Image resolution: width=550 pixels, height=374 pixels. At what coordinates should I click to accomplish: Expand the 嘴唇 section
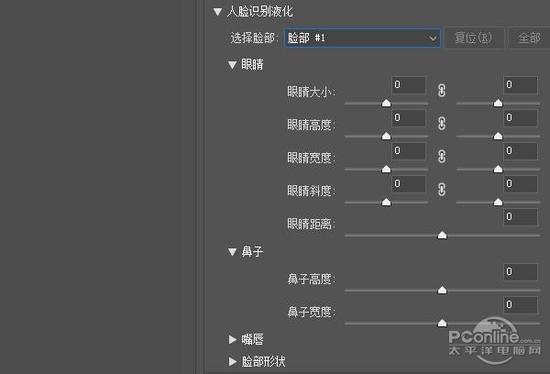click(232, 339)
